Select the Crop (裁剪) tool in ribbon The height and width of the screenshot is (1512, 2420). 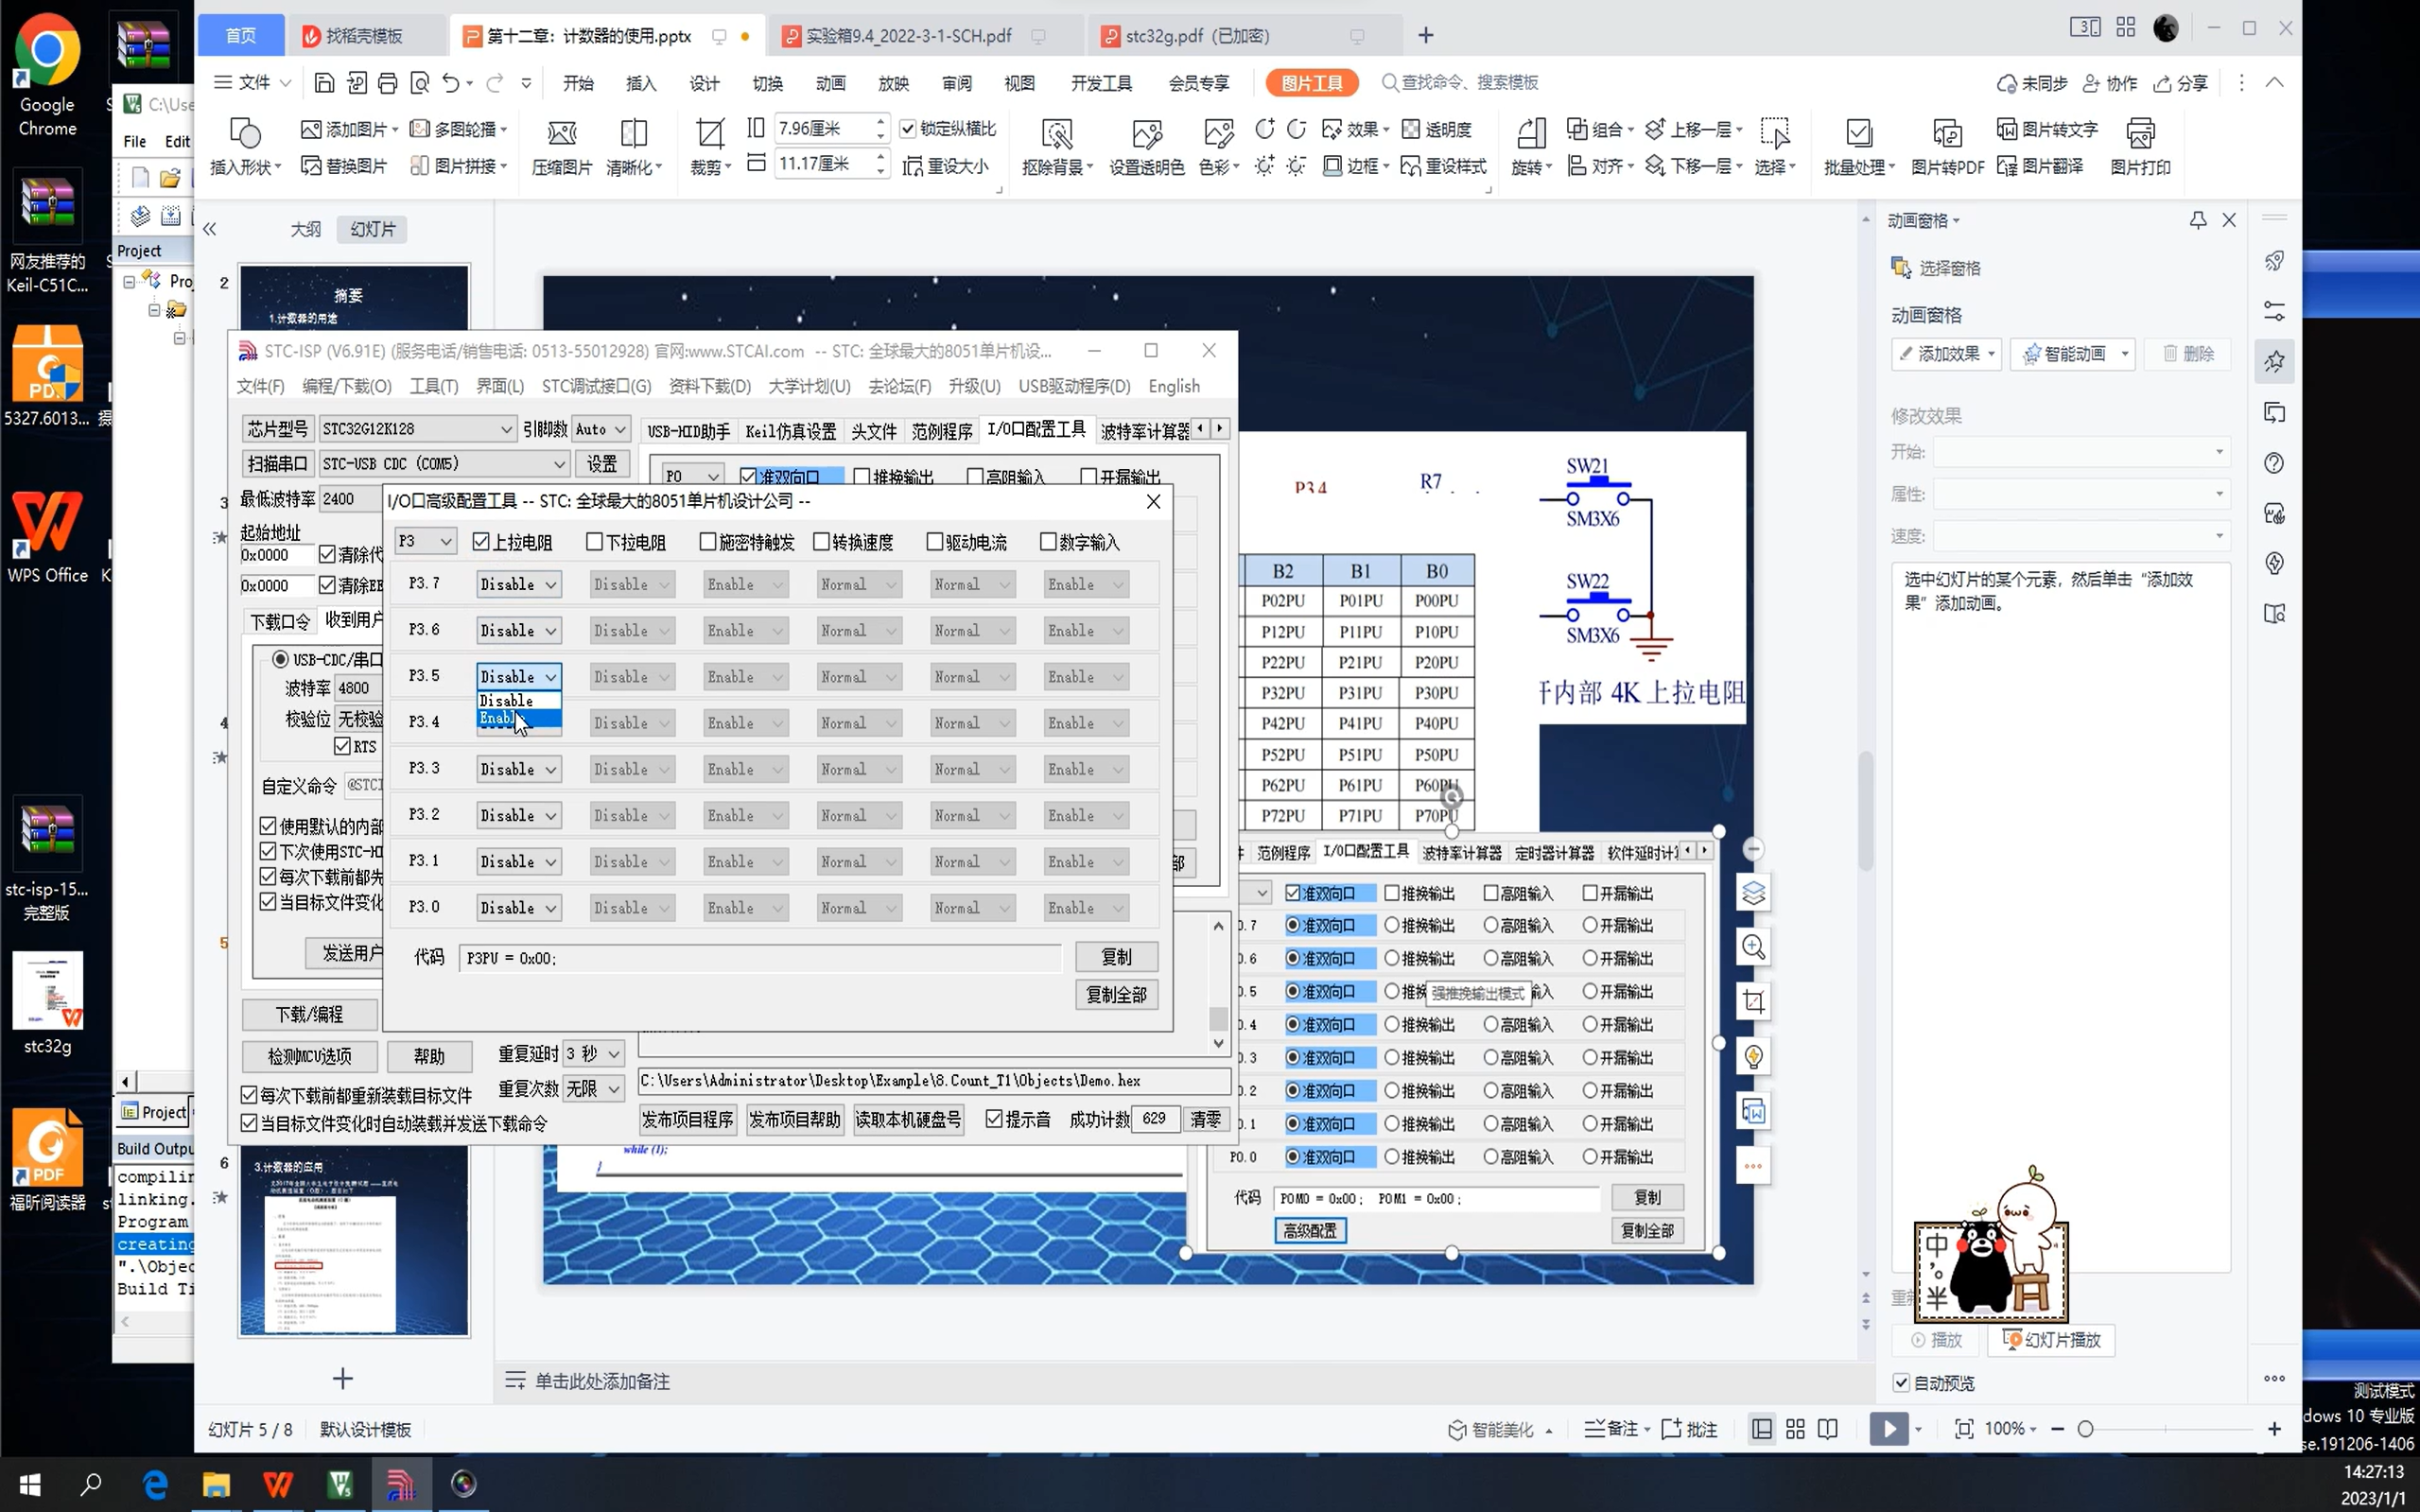[x=709, y=133]
